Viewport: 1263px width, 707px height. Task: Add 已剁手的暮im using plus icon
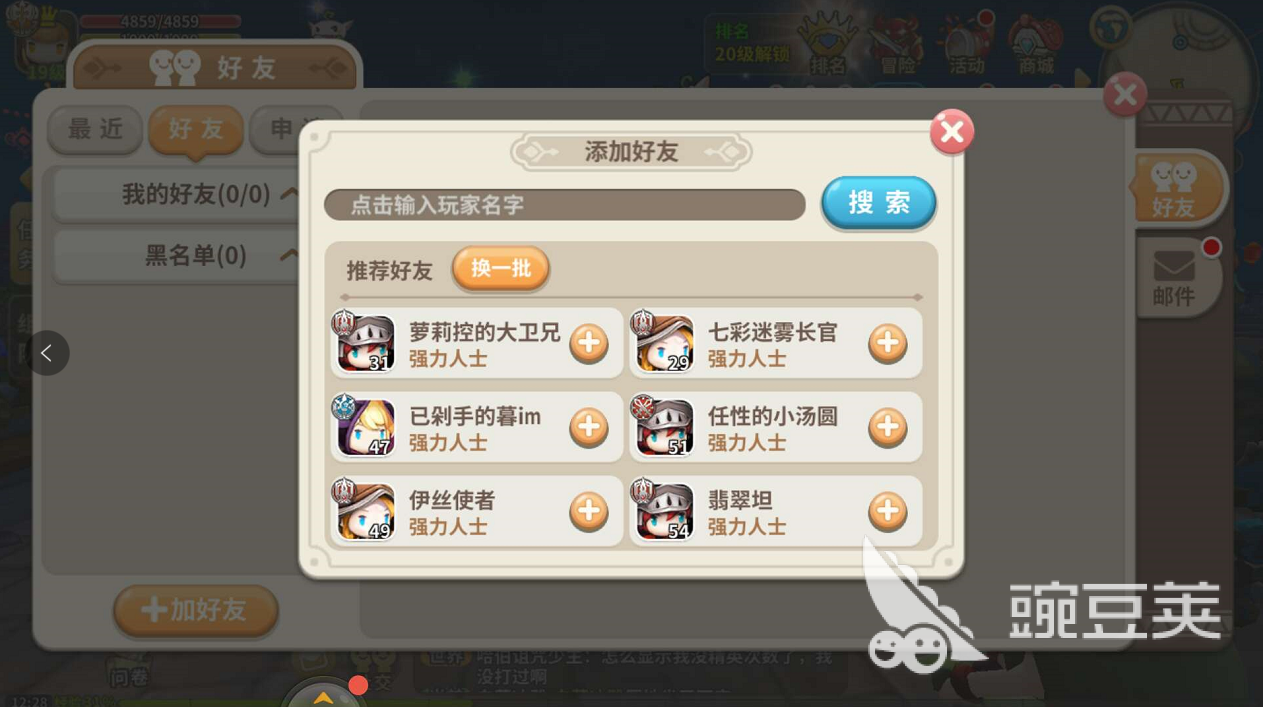[589, 428]
